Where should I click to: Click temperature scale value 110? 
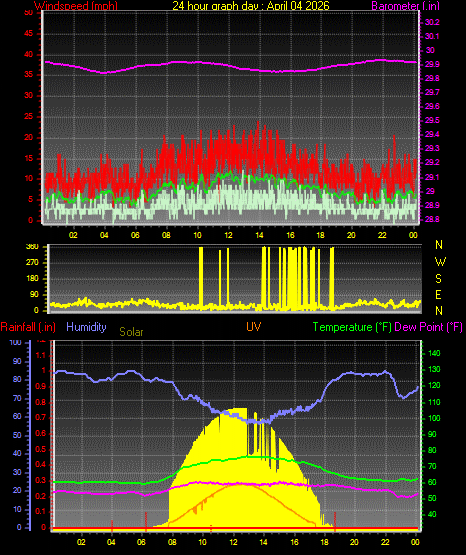pos(434,402)
